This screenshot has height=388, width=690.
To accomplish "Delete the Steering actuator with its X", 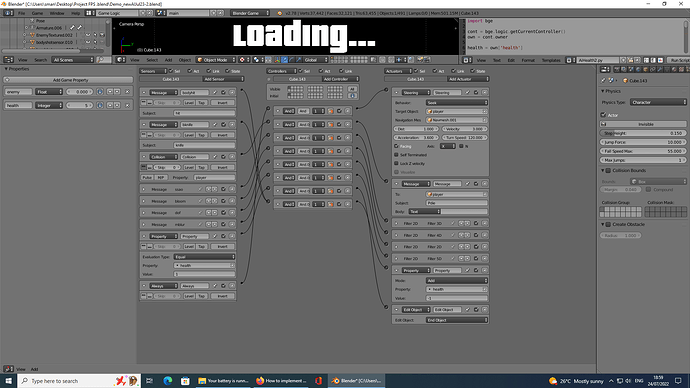I will coord(484,93).
